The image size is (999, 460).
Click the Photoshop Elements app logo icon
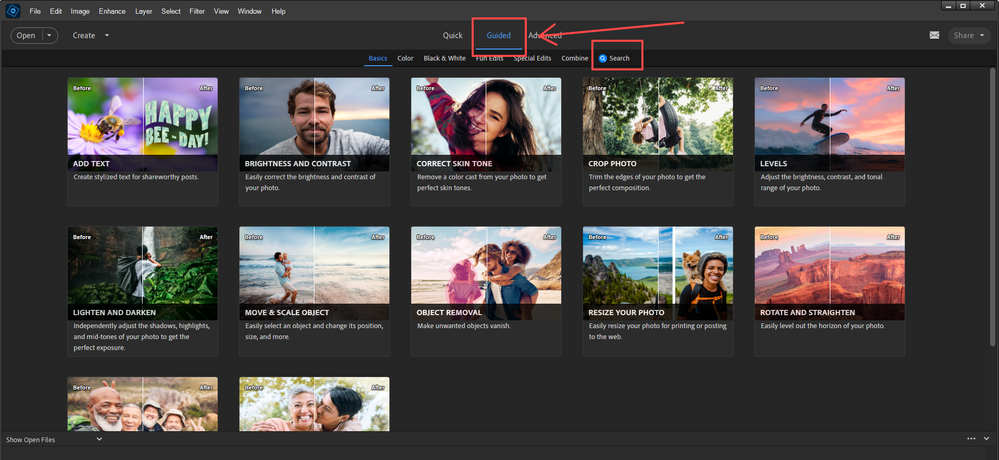[14, 11]
